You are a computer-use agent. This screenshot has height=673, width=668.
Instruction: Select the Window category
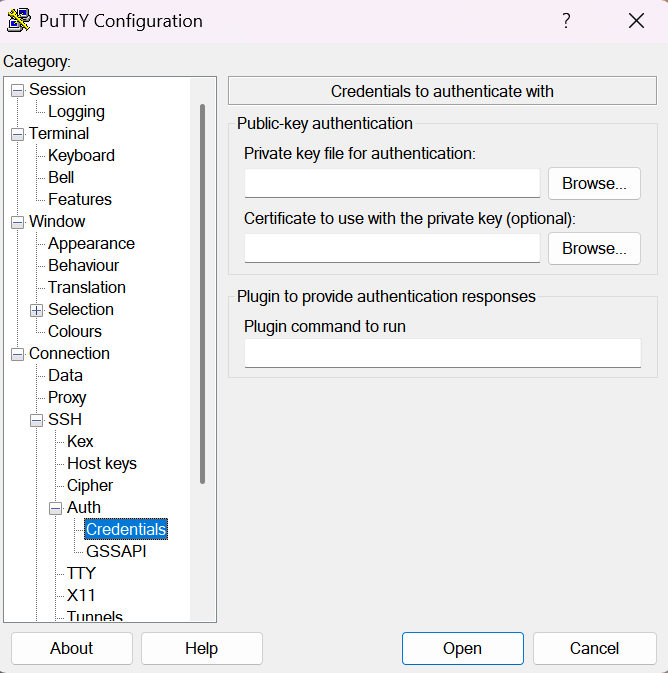57,221
